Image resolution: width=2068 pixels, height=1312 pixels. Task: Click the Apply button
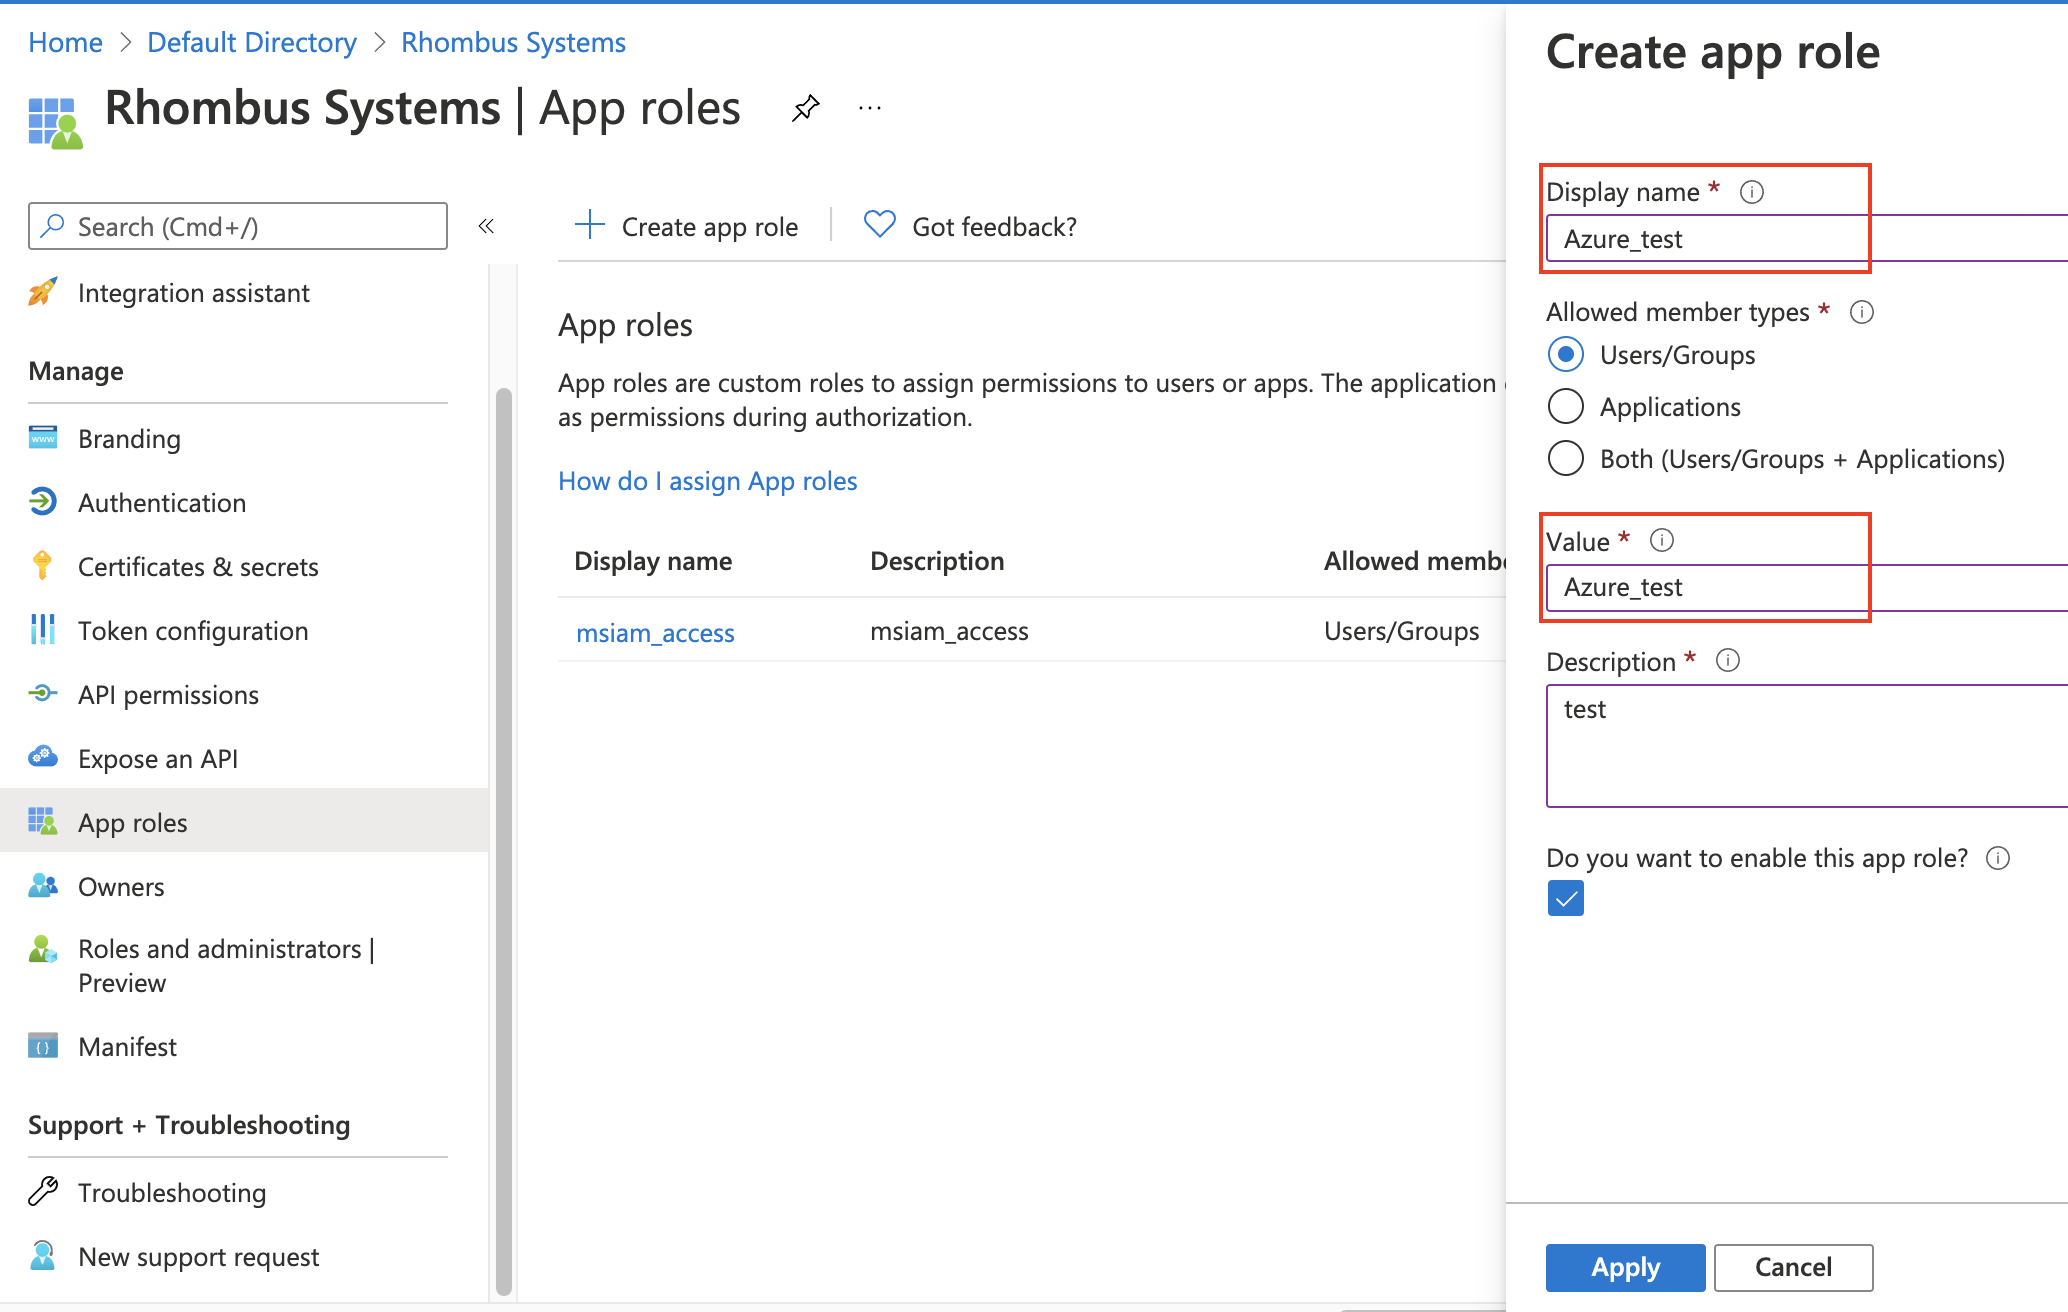point(1624,1267)
